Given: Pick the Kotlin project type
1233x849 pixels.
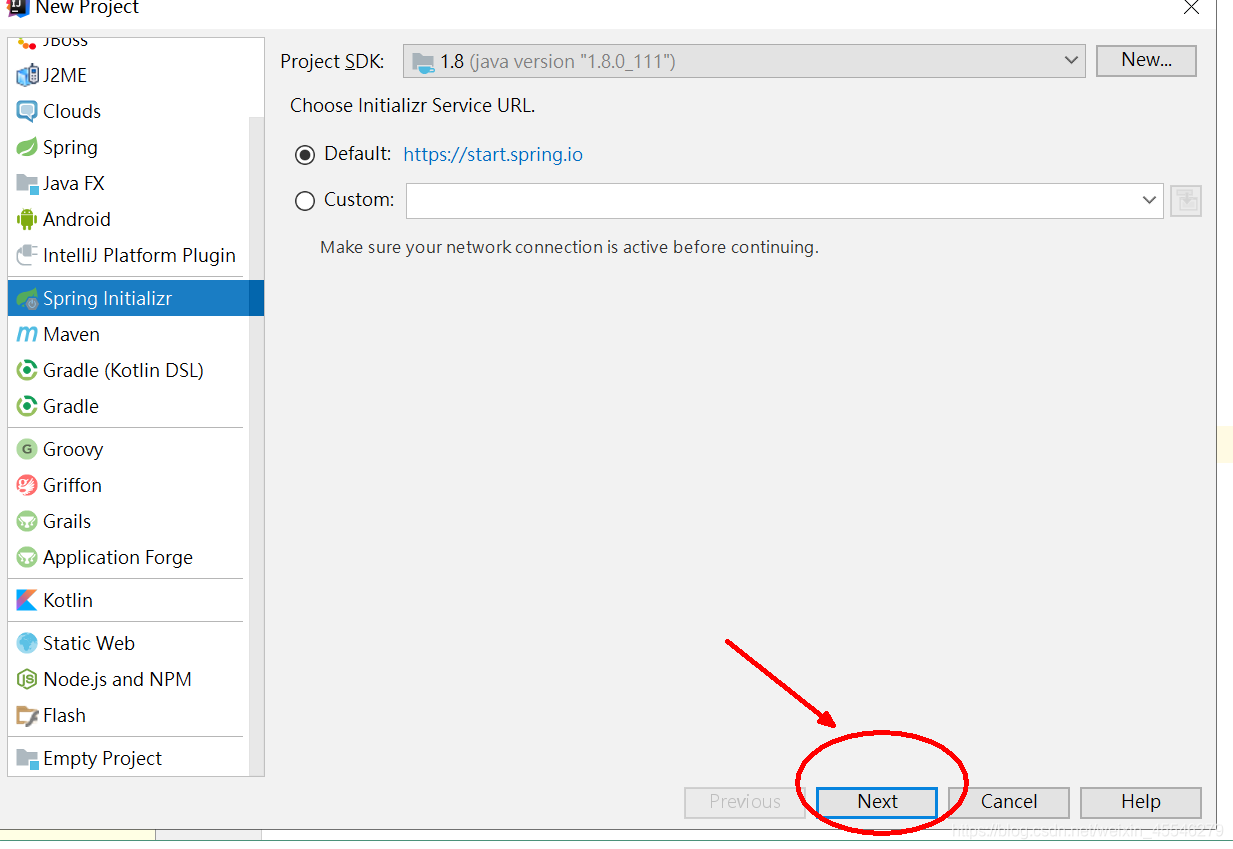Looking at the screenshot, I should coord(136,600).
